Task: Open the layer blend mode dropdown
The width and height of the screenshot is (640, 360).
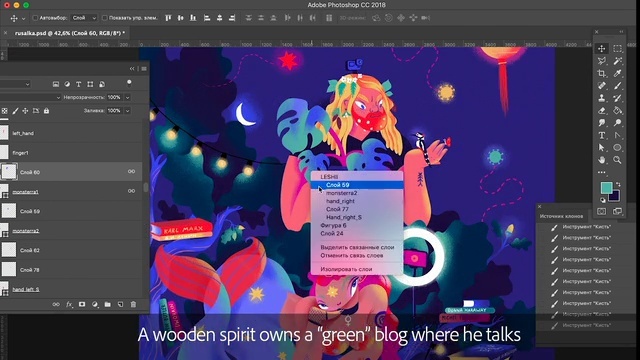Action: (x=30, y=98)
